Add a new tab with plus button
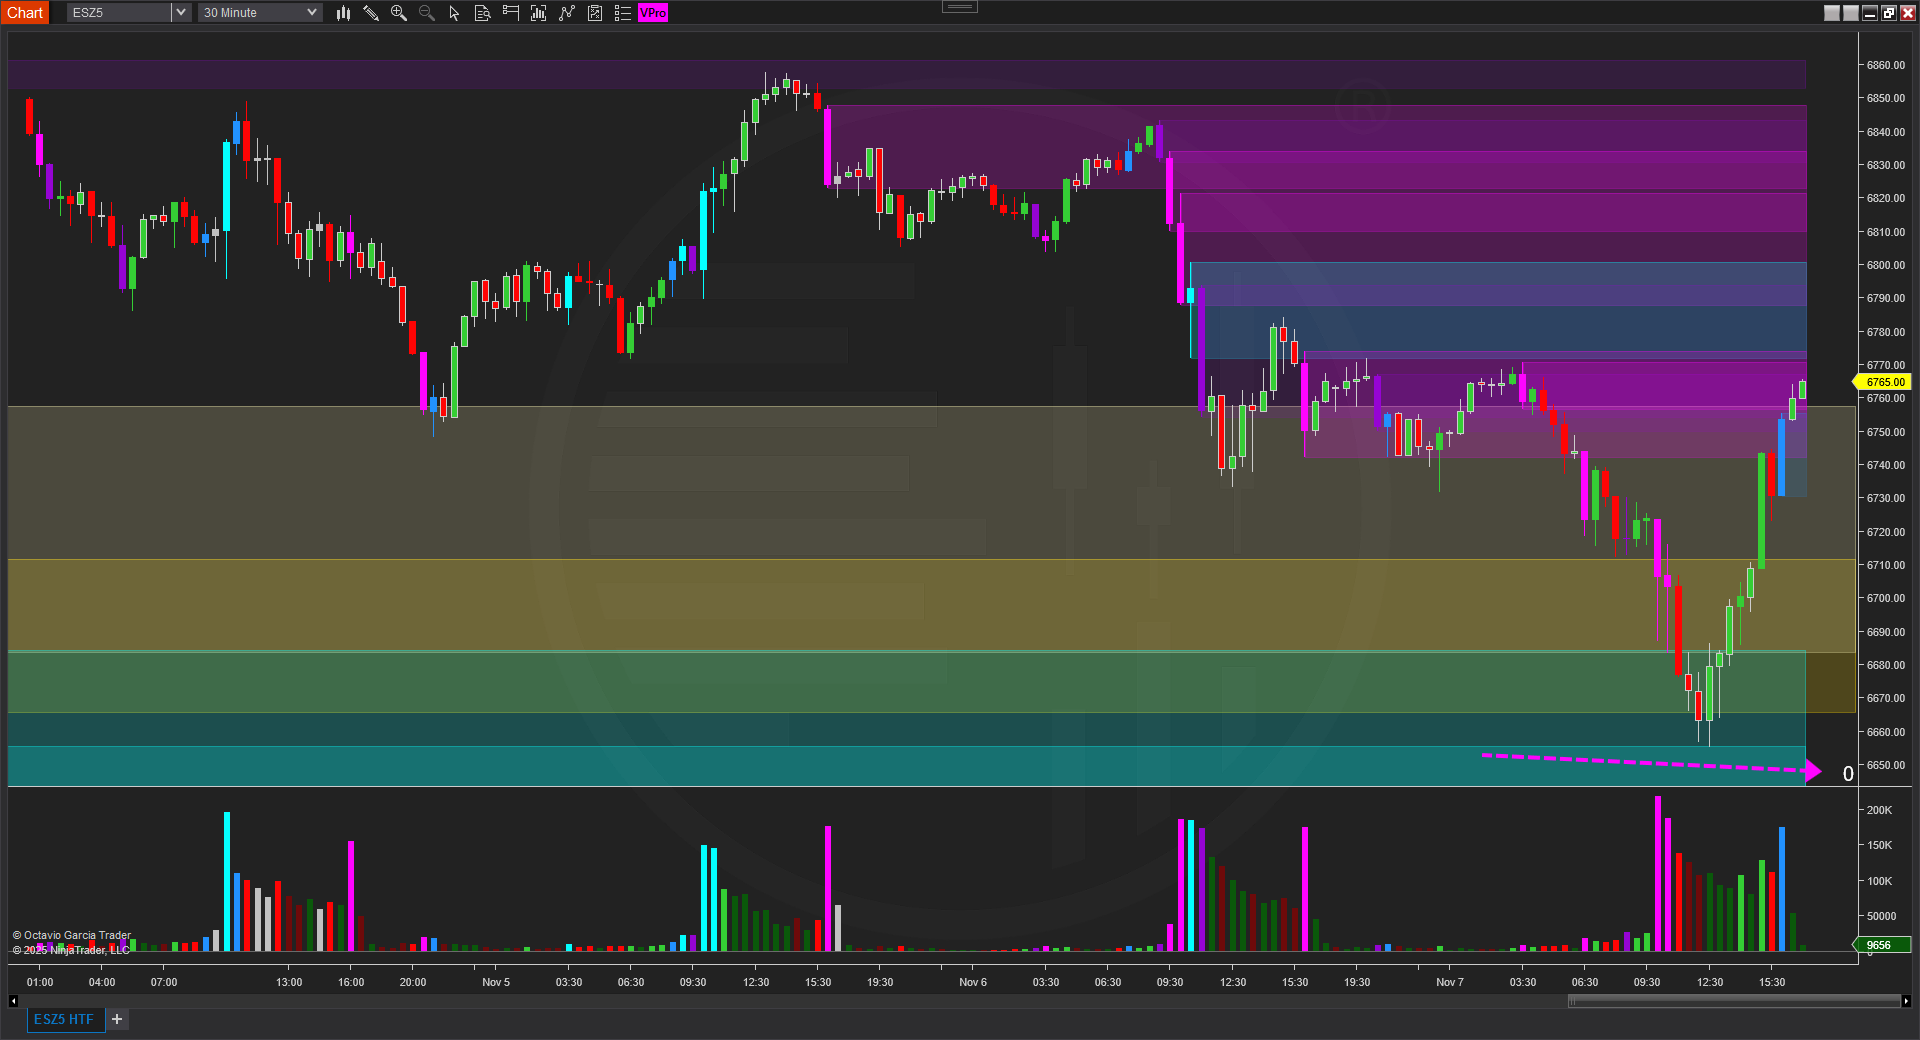This screenshot has height=1040, width=1920. 117,1019
